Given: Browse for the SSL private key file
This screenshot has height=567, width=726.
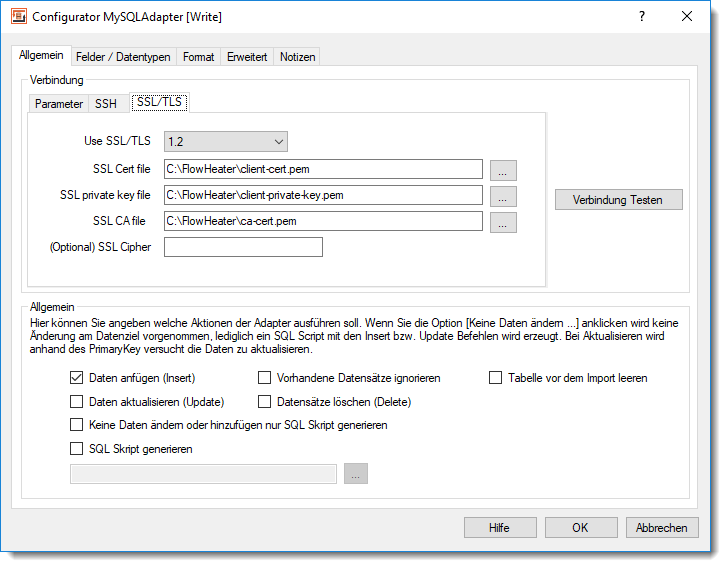Looking at the screenshot, I should (x=503, y=197).
